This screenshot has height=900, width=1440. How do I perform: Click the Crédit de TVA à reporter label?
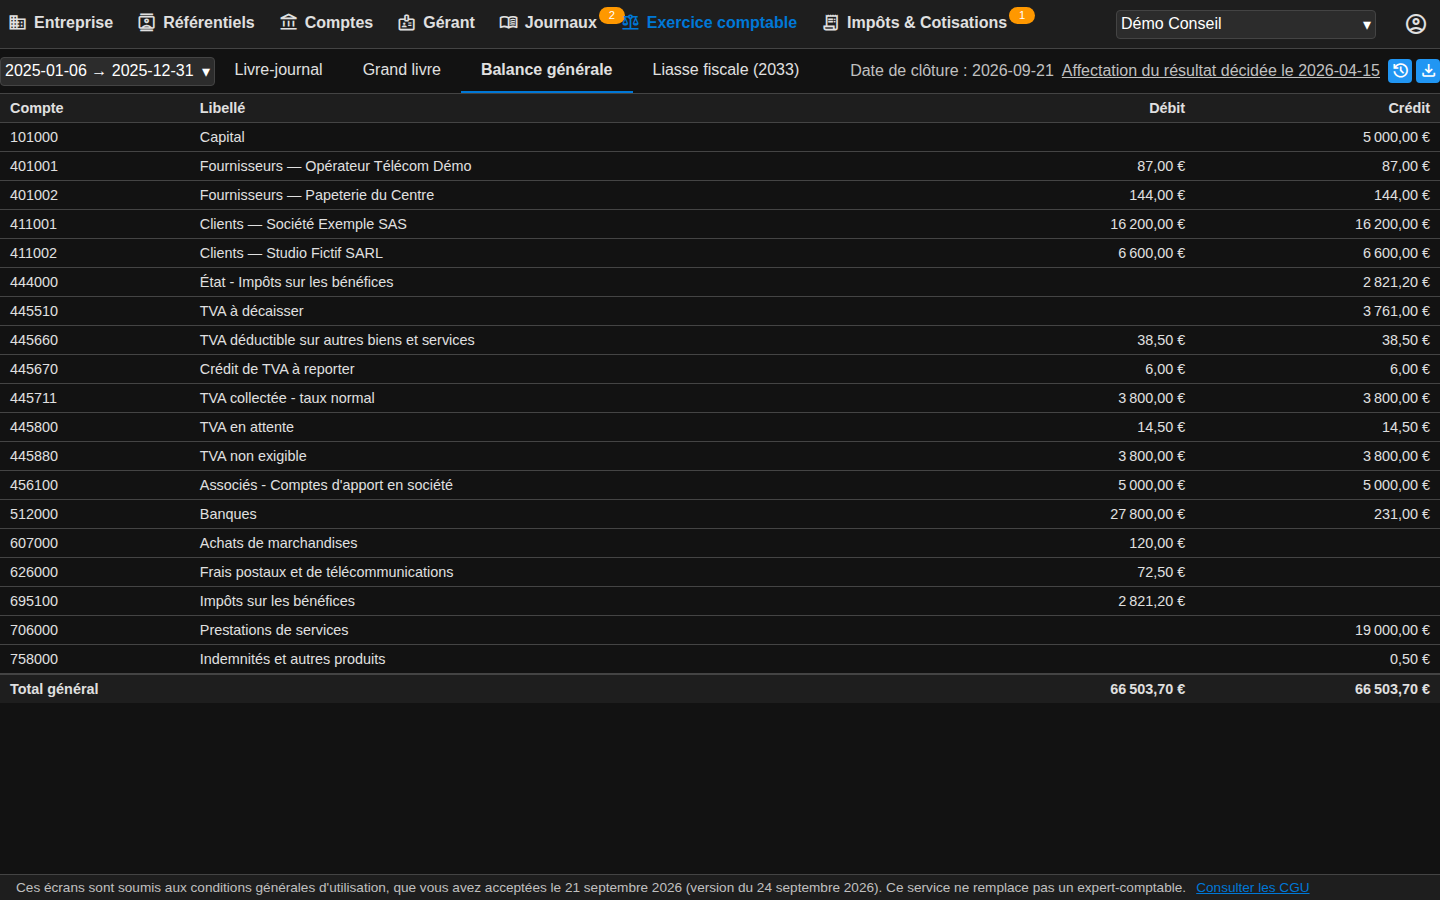pos(277,369)
